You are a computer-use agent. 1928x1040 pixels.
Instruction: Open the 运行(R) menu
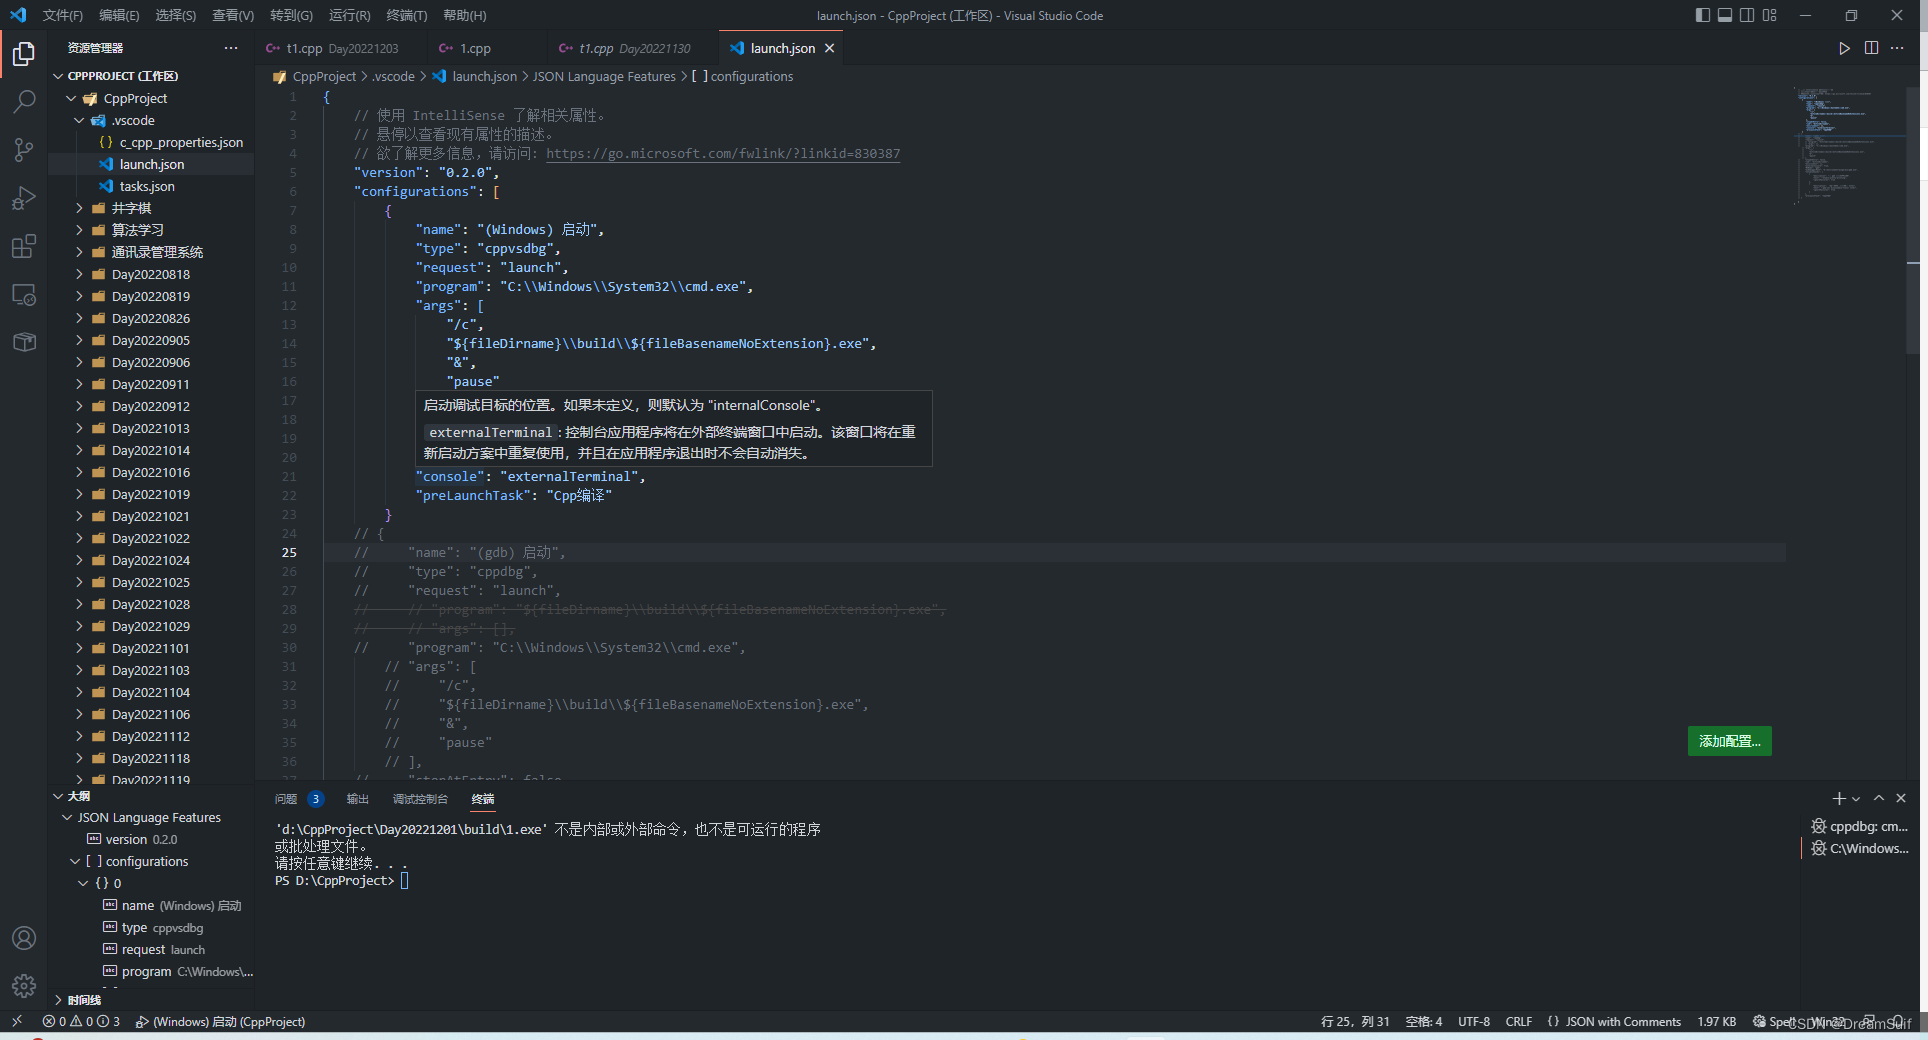(x=349, y=15)
